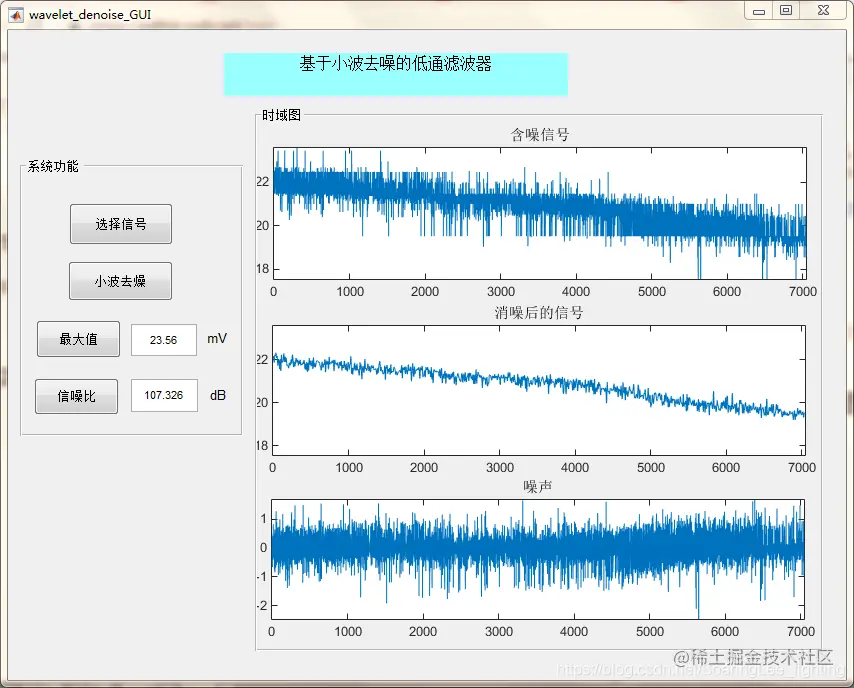Focus the 23.56 maximum value field
The image size is (854, 688).
click(163, 340)
